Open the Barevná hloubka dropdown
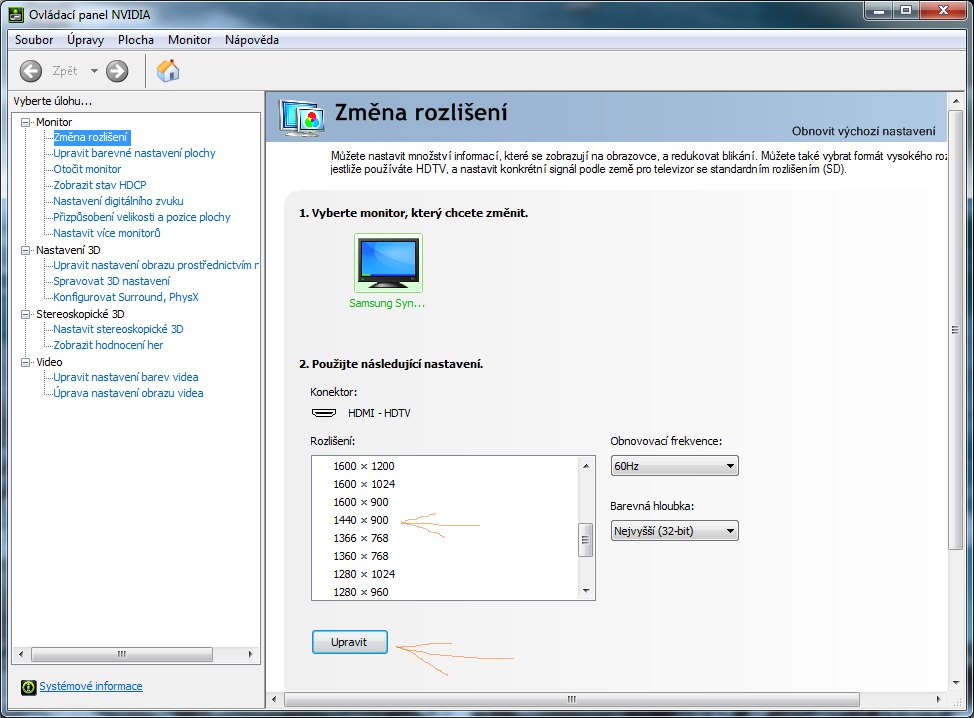 (x=675, y=531)
